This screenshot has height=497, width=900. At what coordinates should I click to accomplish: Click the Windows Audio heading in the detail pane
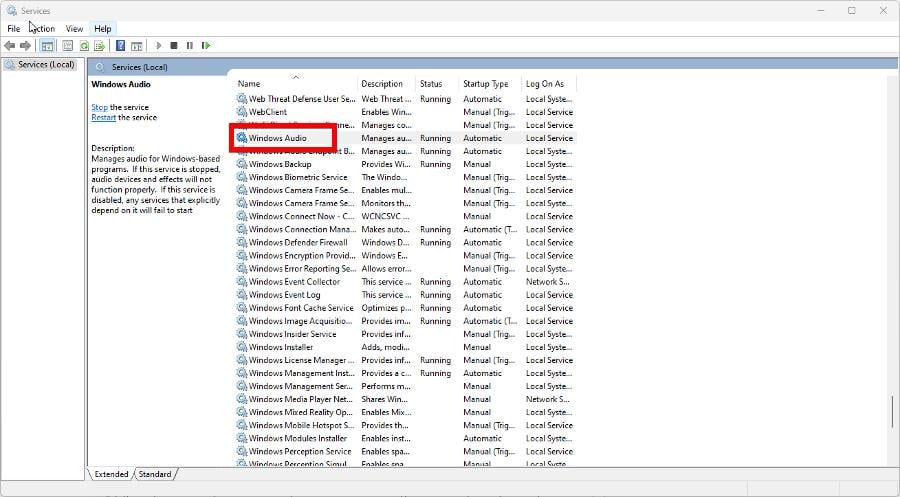[121, 84]
